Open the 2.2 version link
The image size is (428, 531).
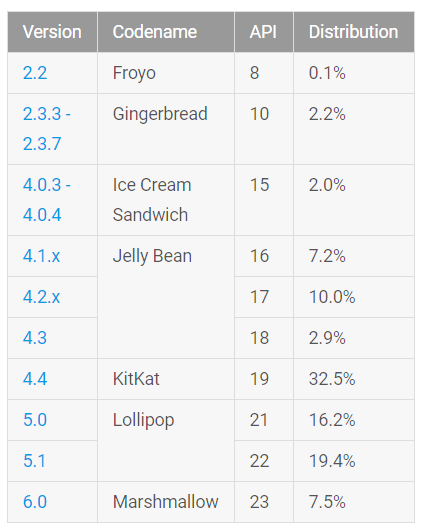(x=35, y=73)
